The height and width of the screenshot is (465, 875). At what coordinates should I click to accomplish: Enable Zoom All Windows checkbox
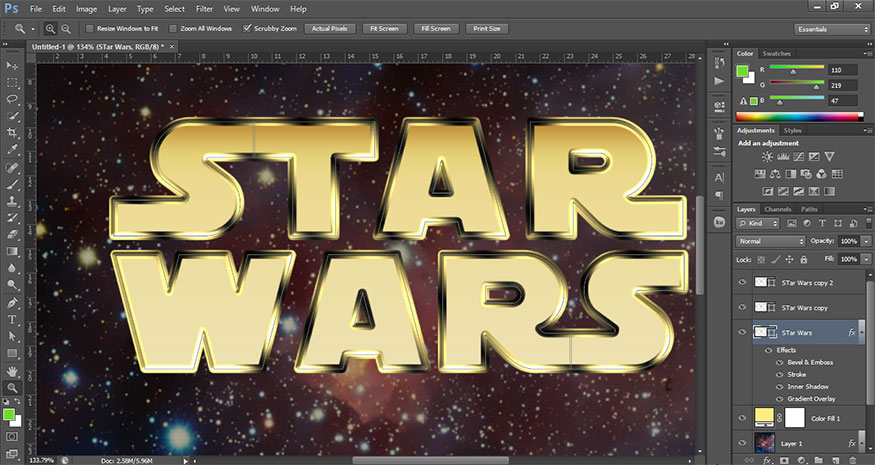coord(173,28)
